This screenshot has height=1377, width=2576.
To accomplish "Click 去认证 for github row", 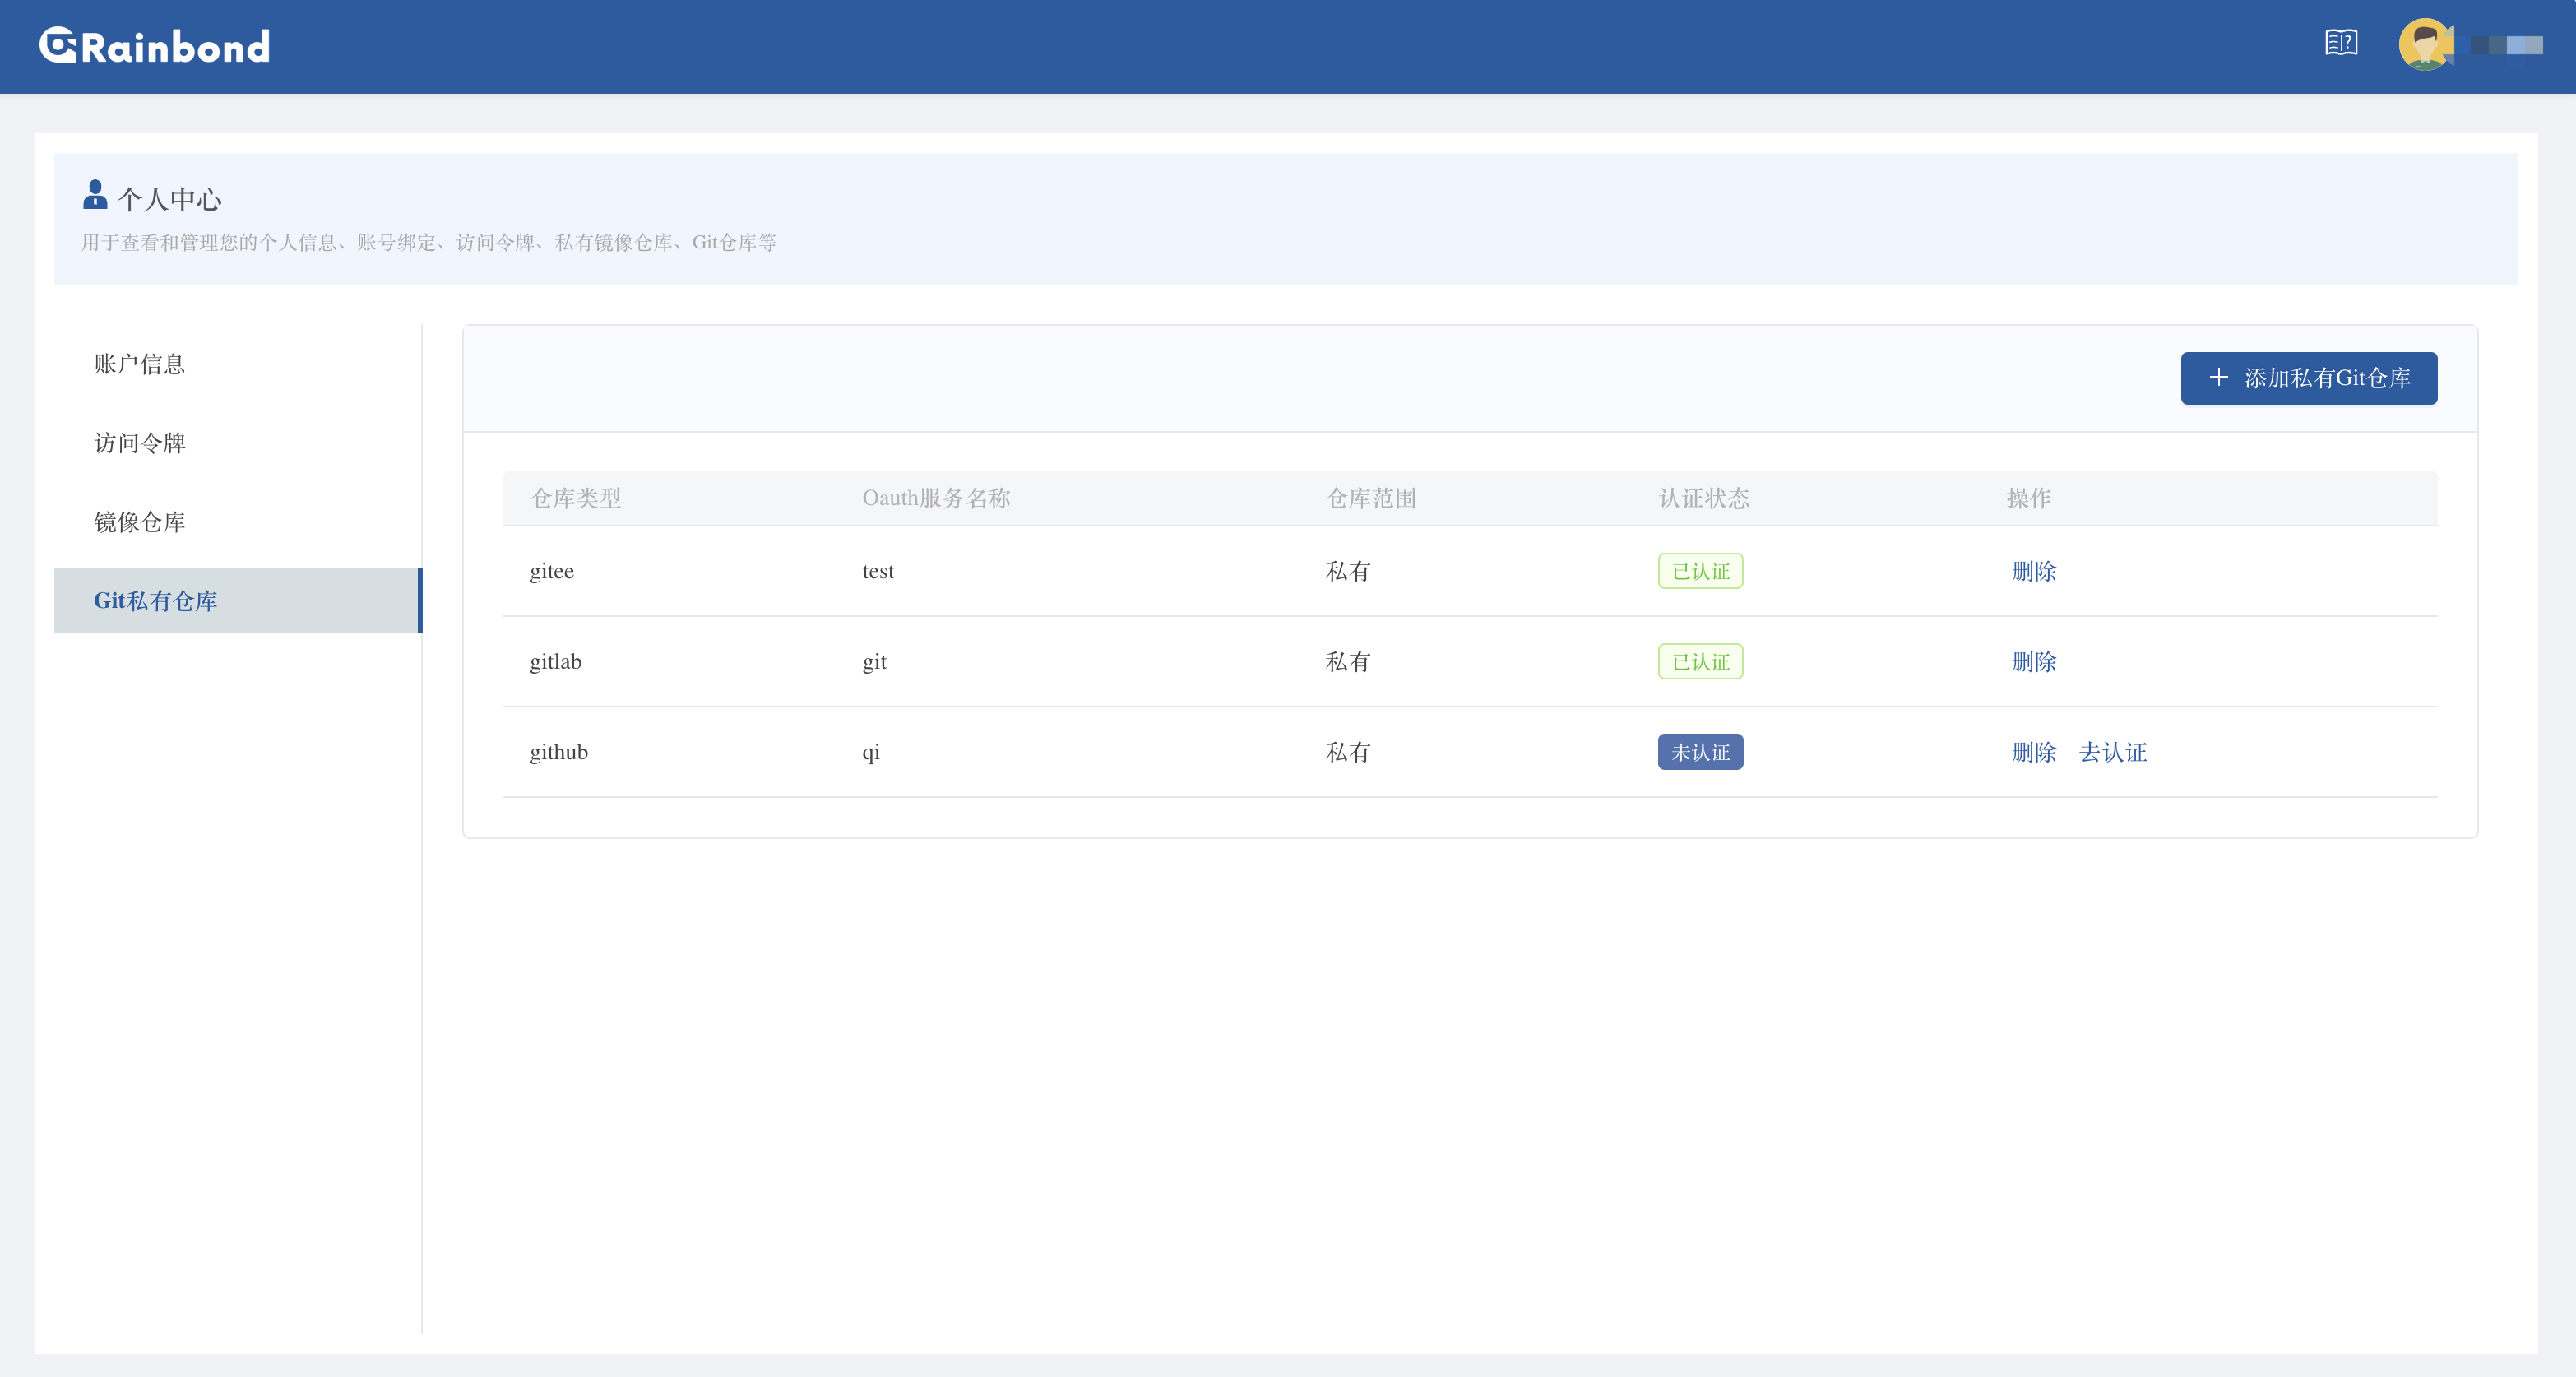I will [2112, 752].
